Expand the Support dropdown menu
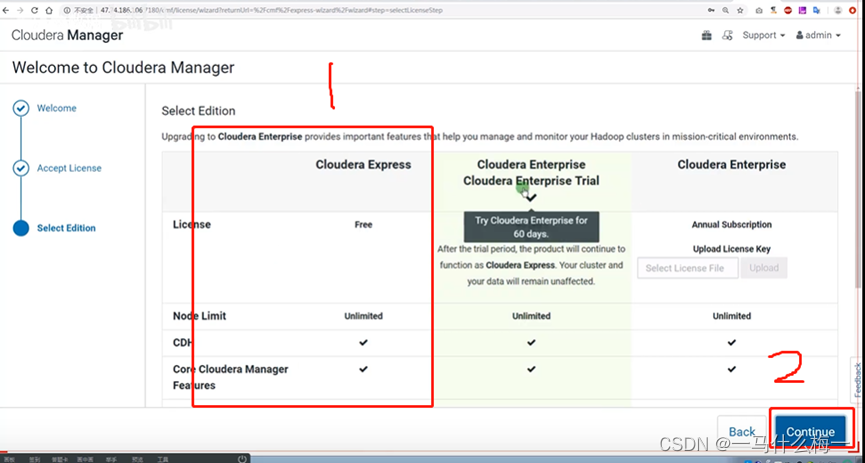 click(x=763, y=35)
